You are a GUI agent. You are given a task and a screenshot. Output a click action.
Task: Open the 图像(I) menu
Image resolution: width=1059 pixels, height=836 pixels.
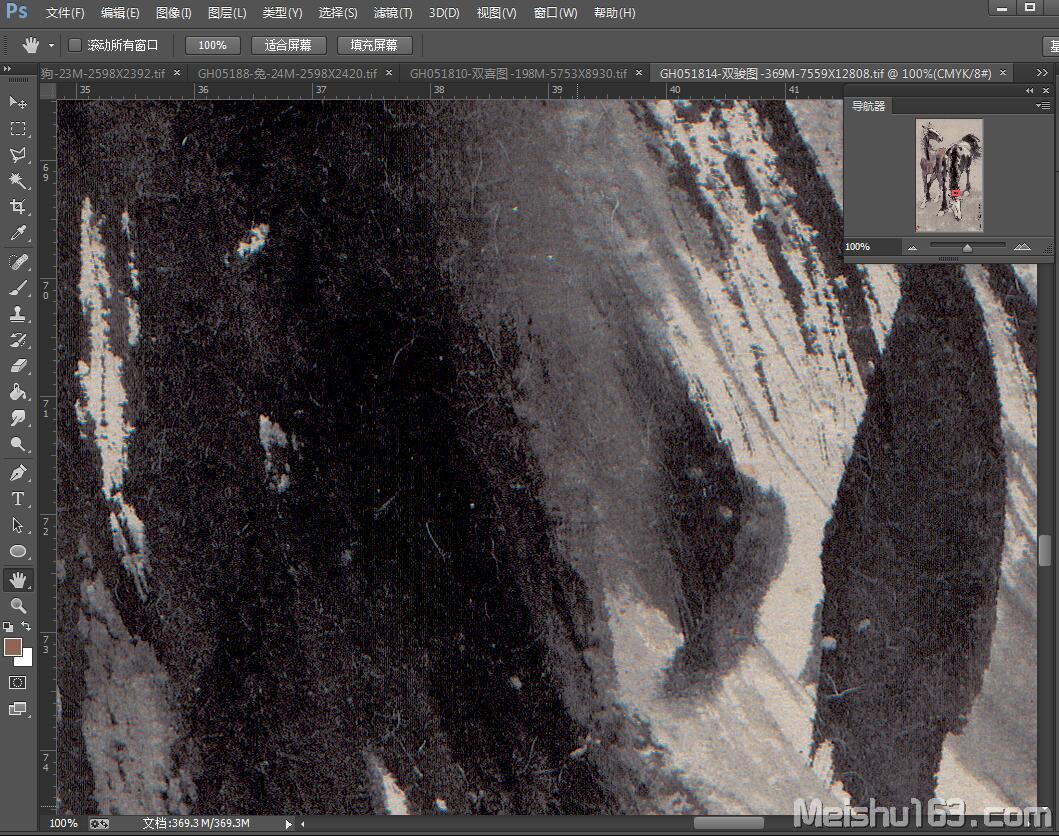[x=174, y=13]
